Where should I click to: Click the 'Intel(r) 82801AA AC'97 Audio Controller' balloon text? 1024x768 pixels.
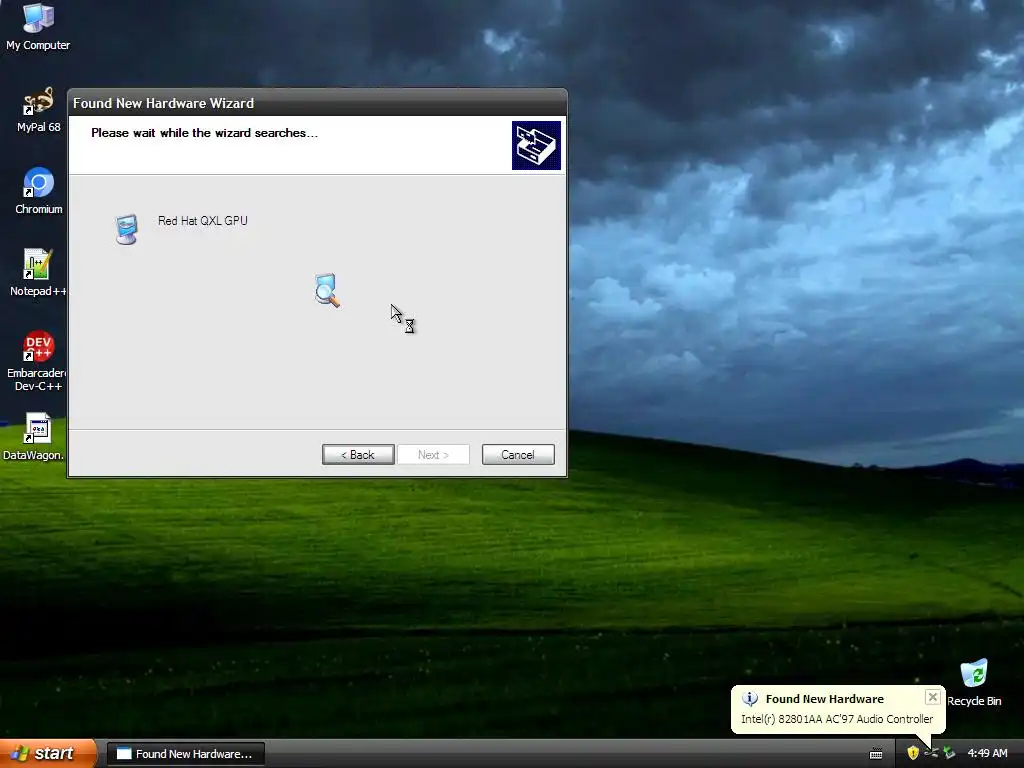coord(837,718)
